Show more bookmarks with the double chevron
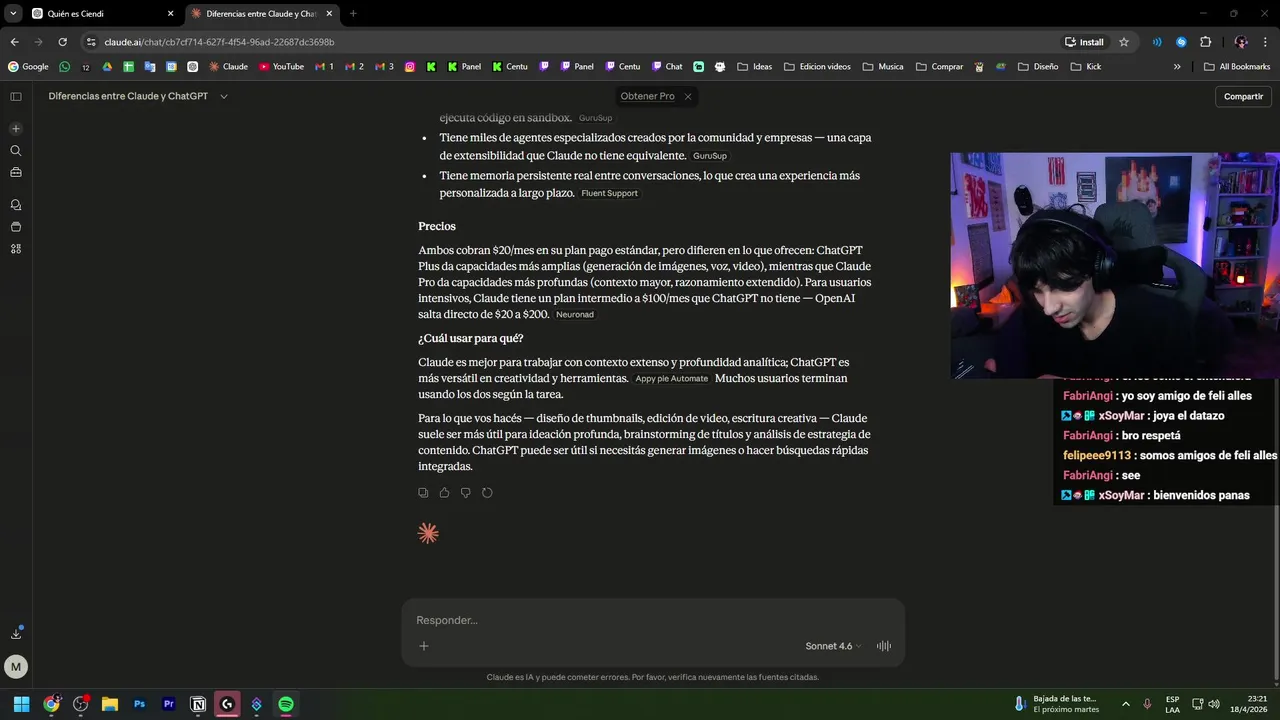 1177,67
